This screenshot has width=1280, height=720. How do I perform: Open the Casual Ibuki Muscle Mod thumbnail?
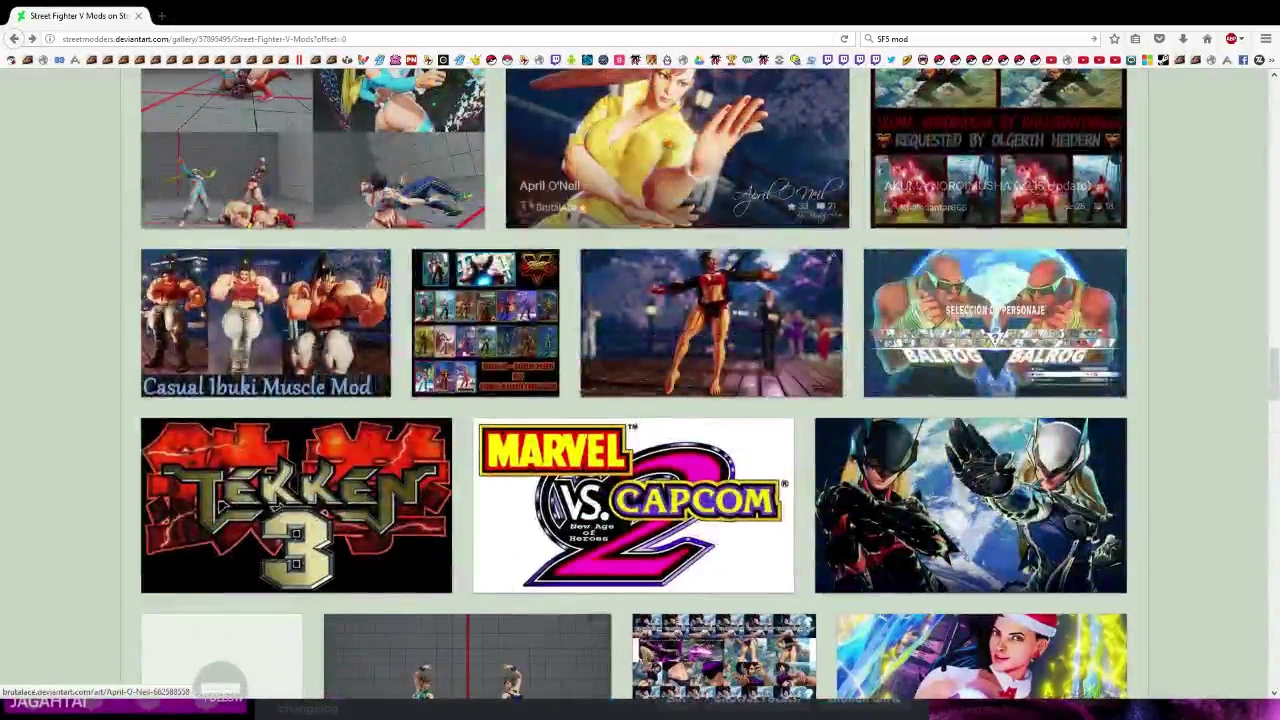point(266,323)
